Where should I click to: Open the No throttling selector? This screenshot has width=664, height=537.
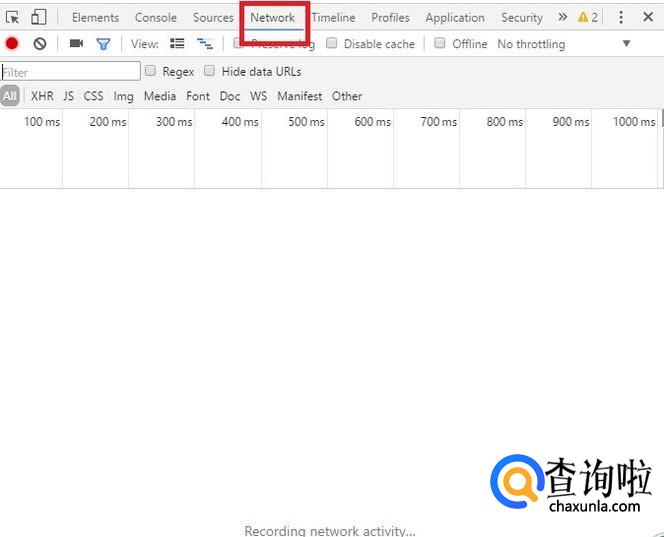tap(531, 44)
